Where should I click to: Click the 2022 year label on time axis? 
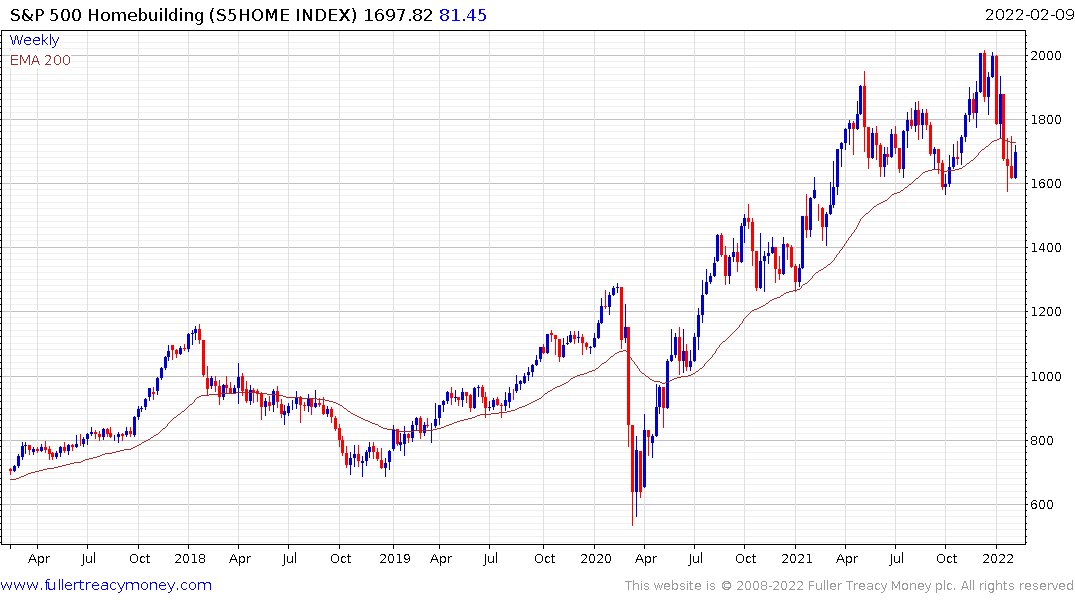click(x=998, y=558)
